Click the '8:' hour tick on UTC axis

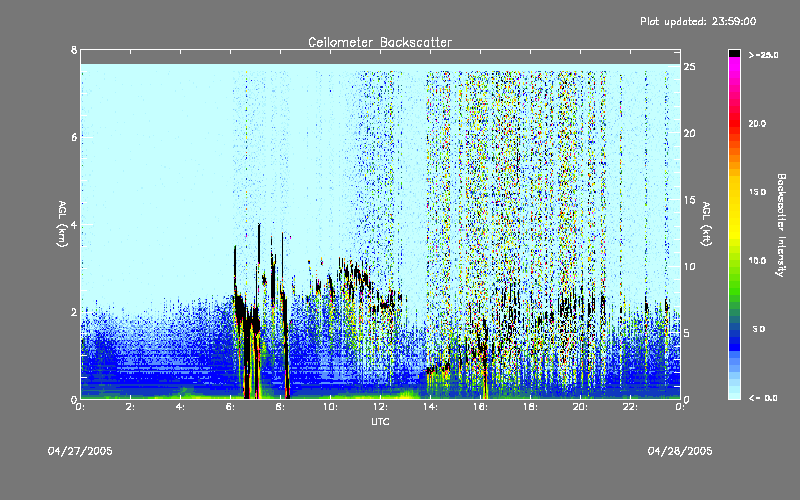click(x=280, y=407)
